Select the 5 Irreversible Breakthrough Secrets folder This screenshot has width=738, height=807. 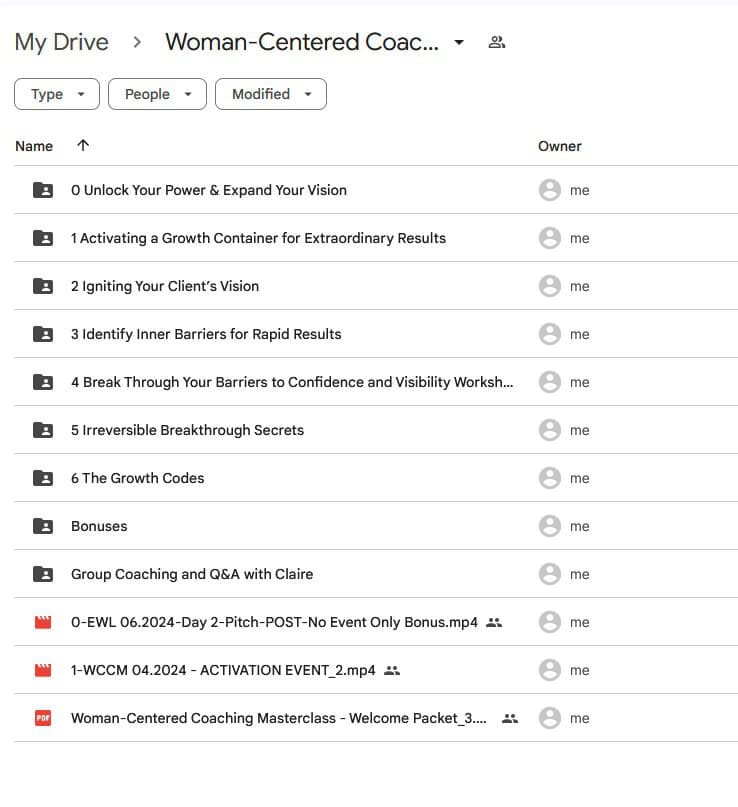(x=187, y=430)
